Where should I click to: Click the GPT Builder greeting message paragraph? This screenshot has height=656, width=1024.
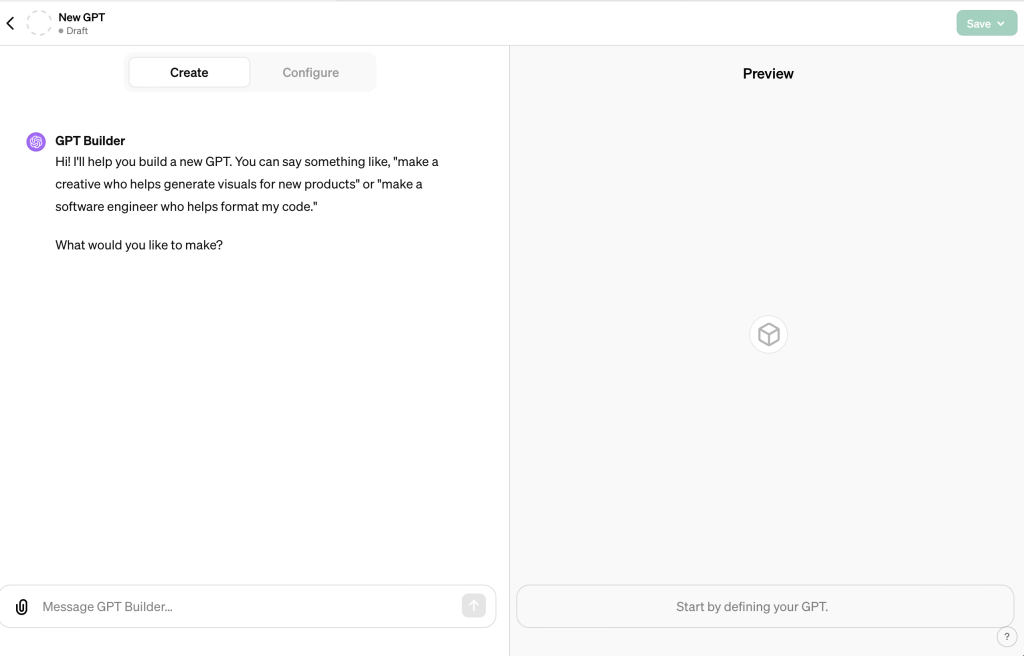coord(246,184)
